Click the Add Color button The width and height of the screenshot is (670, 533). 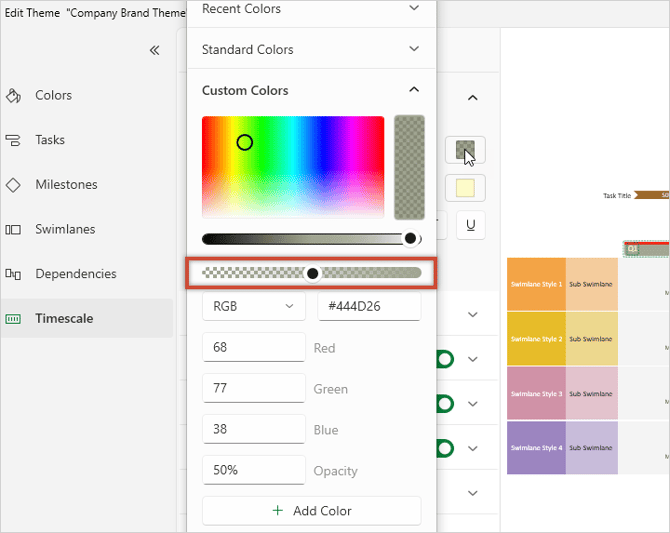point(311,511)
